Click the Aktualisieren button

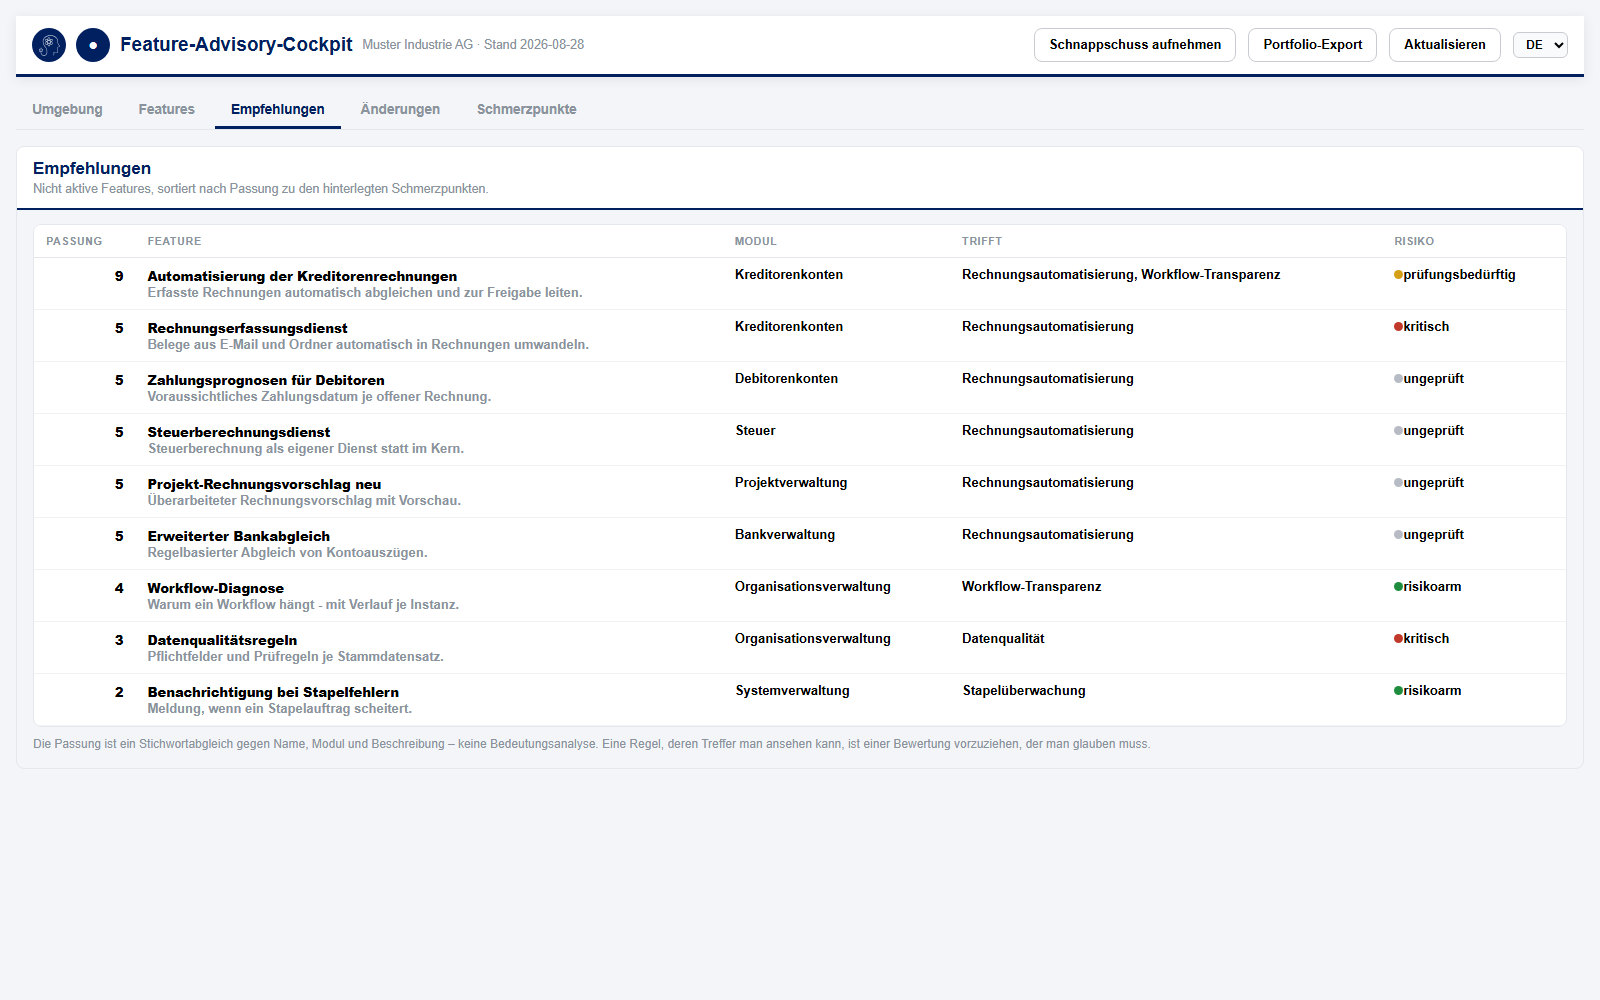pyautogui.click(x=1444, y=45)
